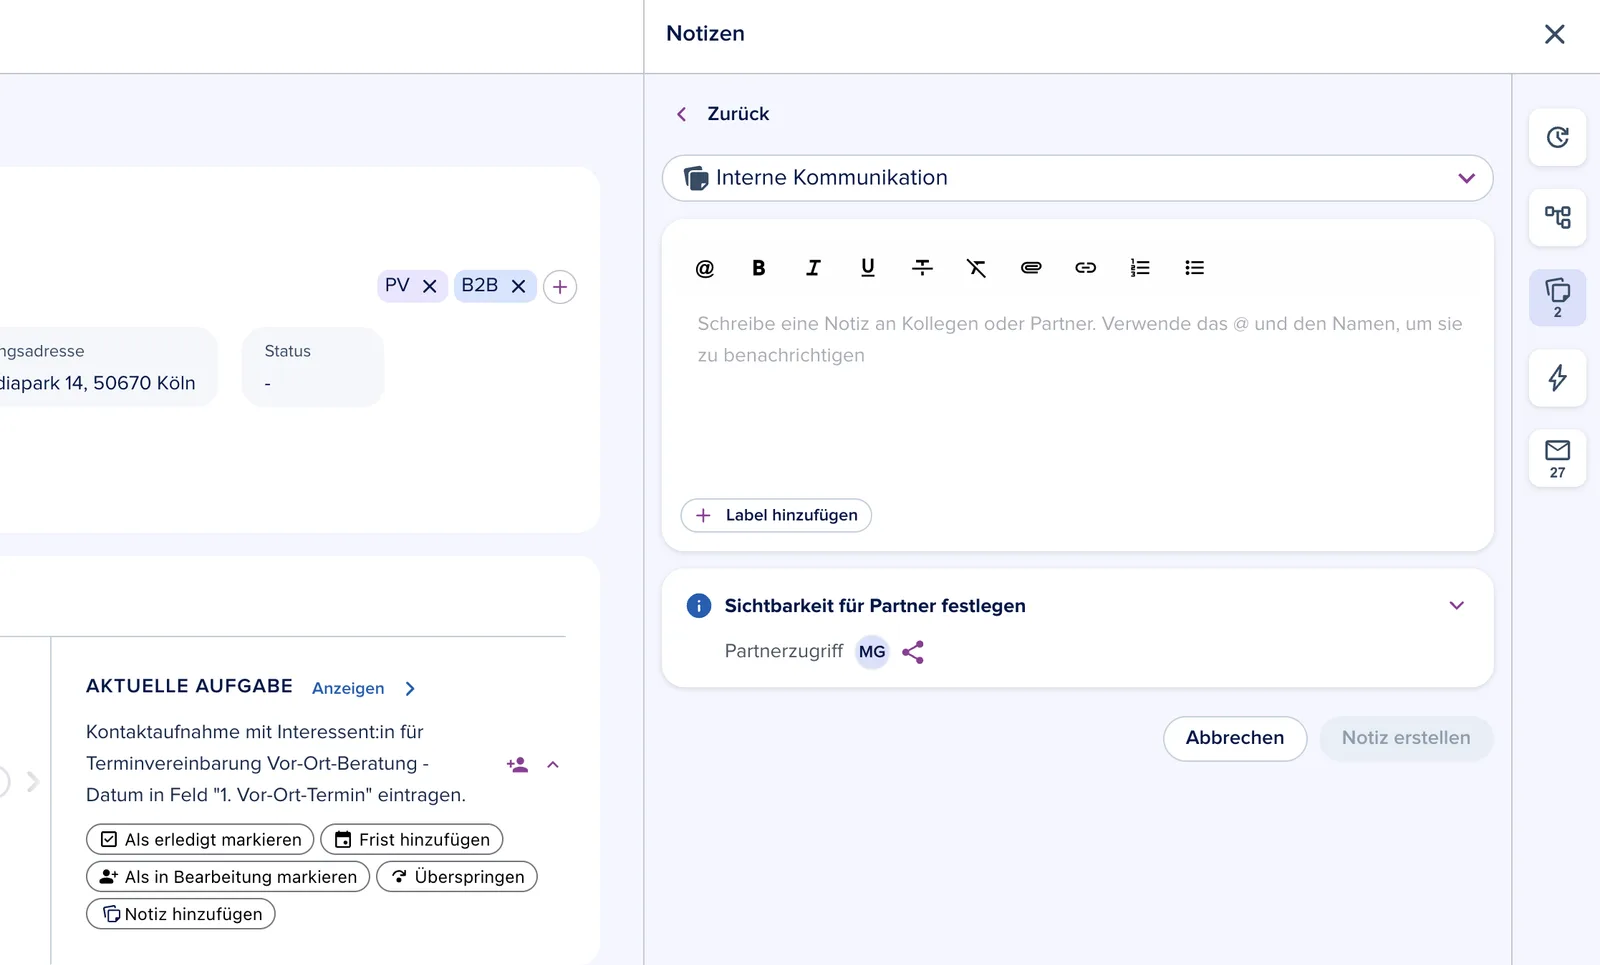Expand Sichtbarkeit für Partner festlegen section
This screenshot has width=1600, height=965.
coord(1456,605)
